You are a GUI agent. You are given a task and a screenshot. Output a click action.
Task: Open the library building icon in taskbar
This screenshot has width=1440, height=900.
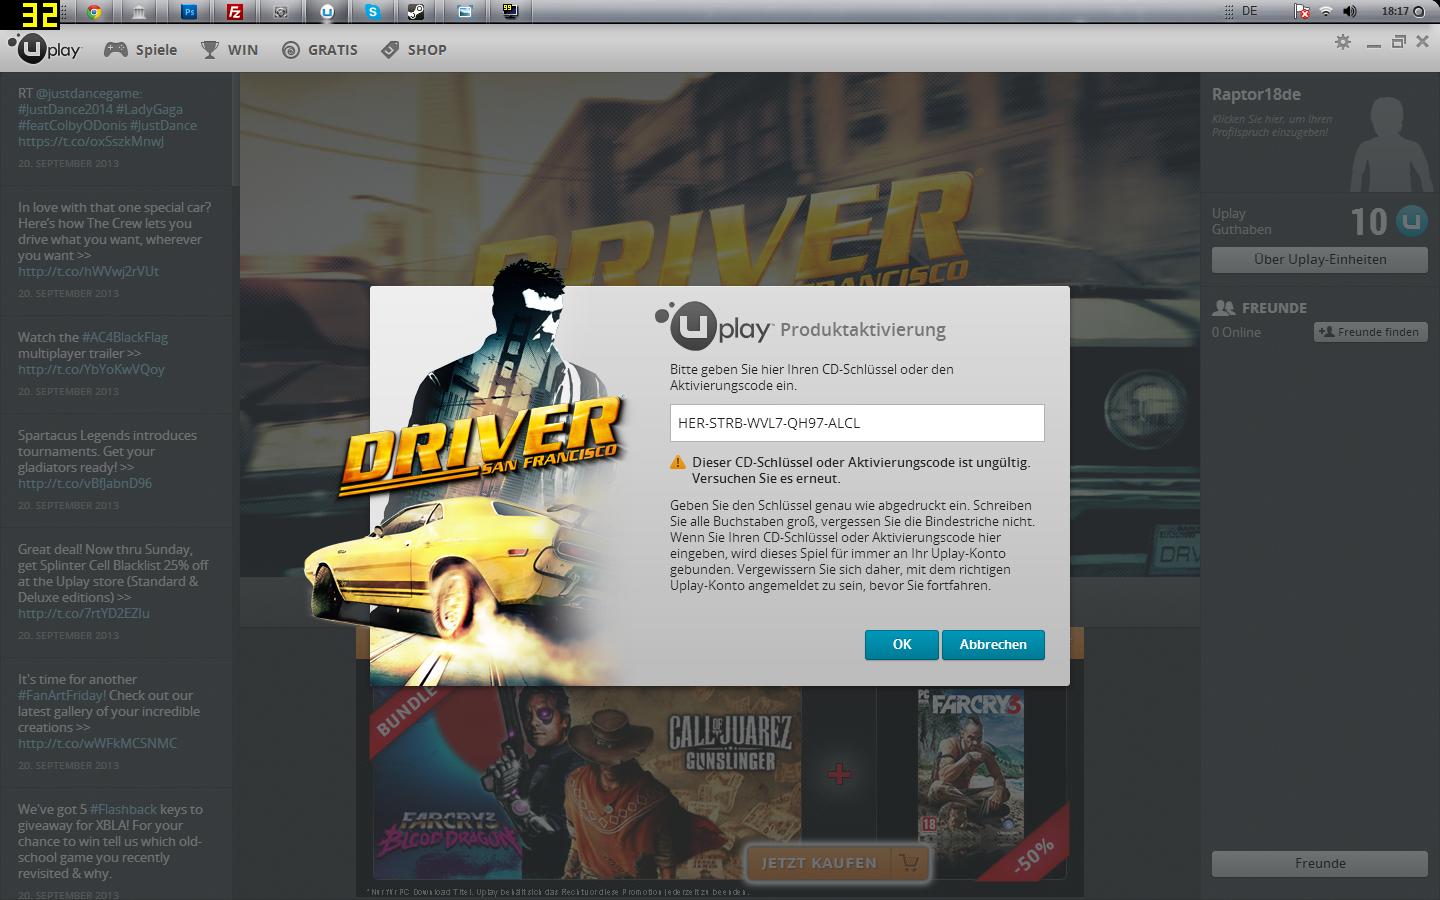[x=139, y=12]
